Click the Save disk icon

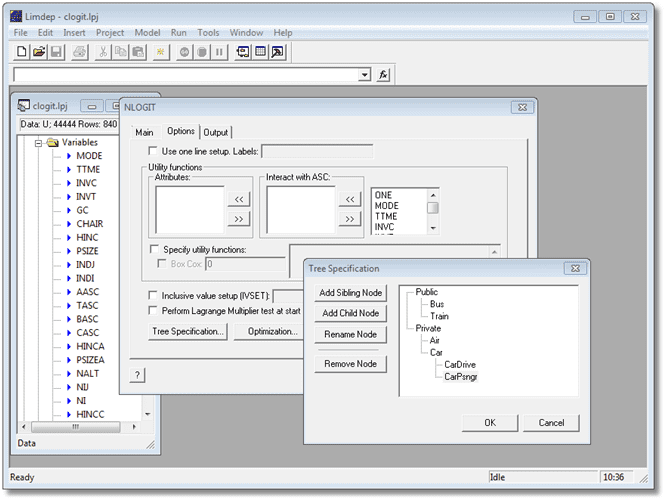coord(56,52)
